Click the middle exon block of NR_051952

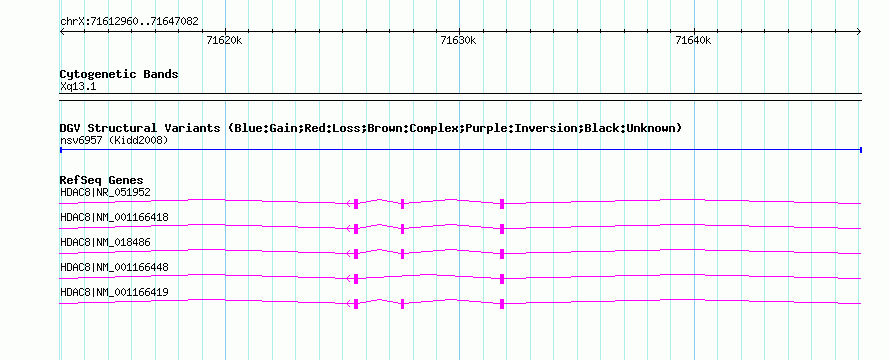[x=402, y=204]
